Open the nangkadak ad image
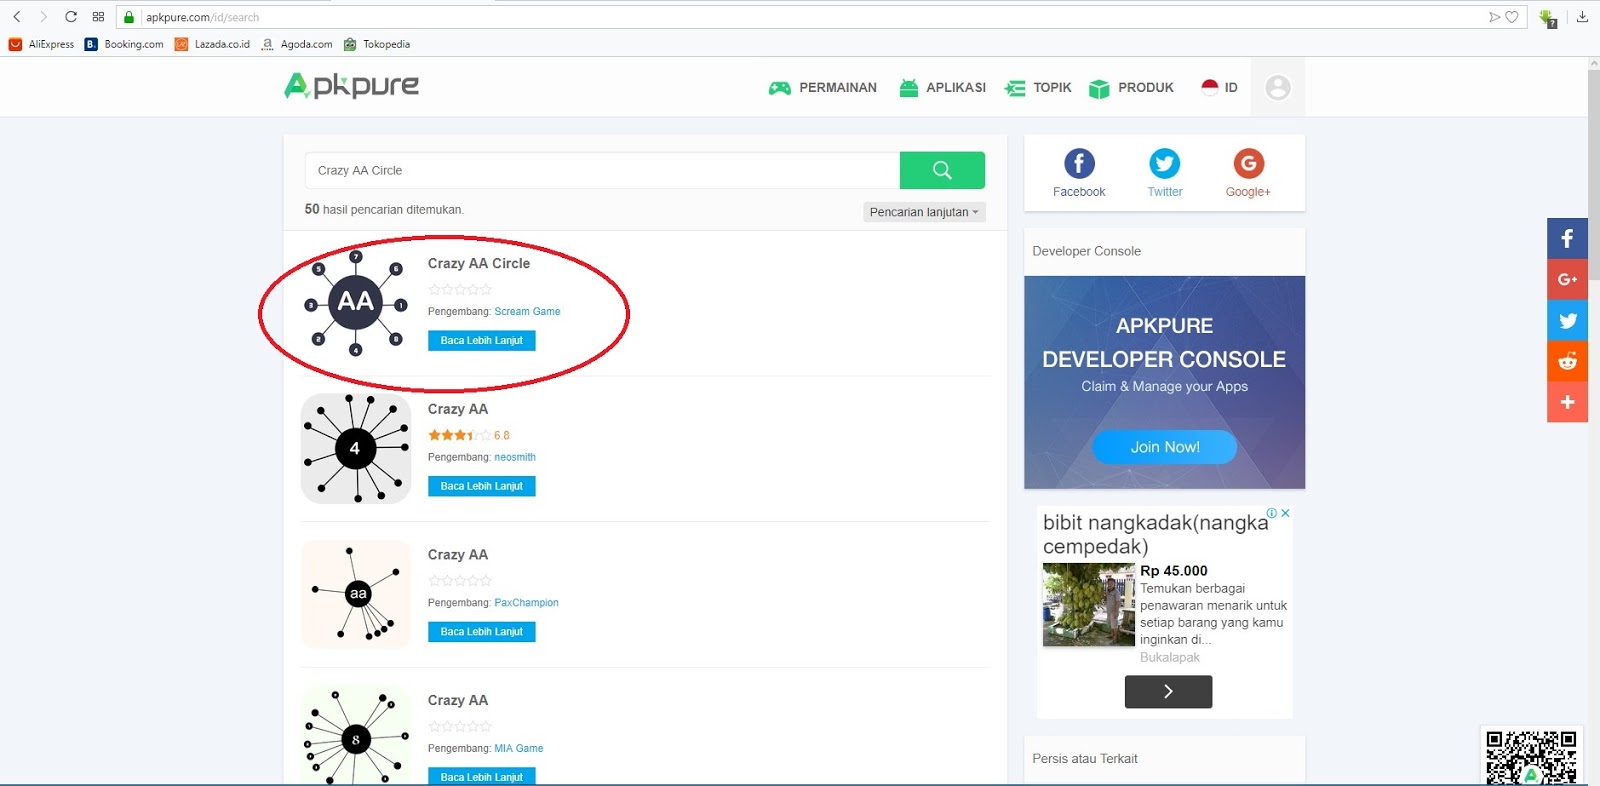Screen dimensions: 1600x786 (1089, 604)
